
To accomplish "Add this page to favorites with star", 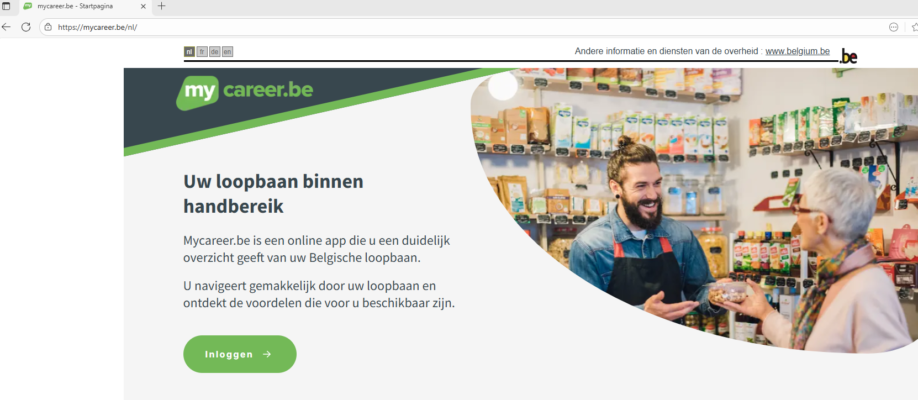I will click(x=914, y=27).
